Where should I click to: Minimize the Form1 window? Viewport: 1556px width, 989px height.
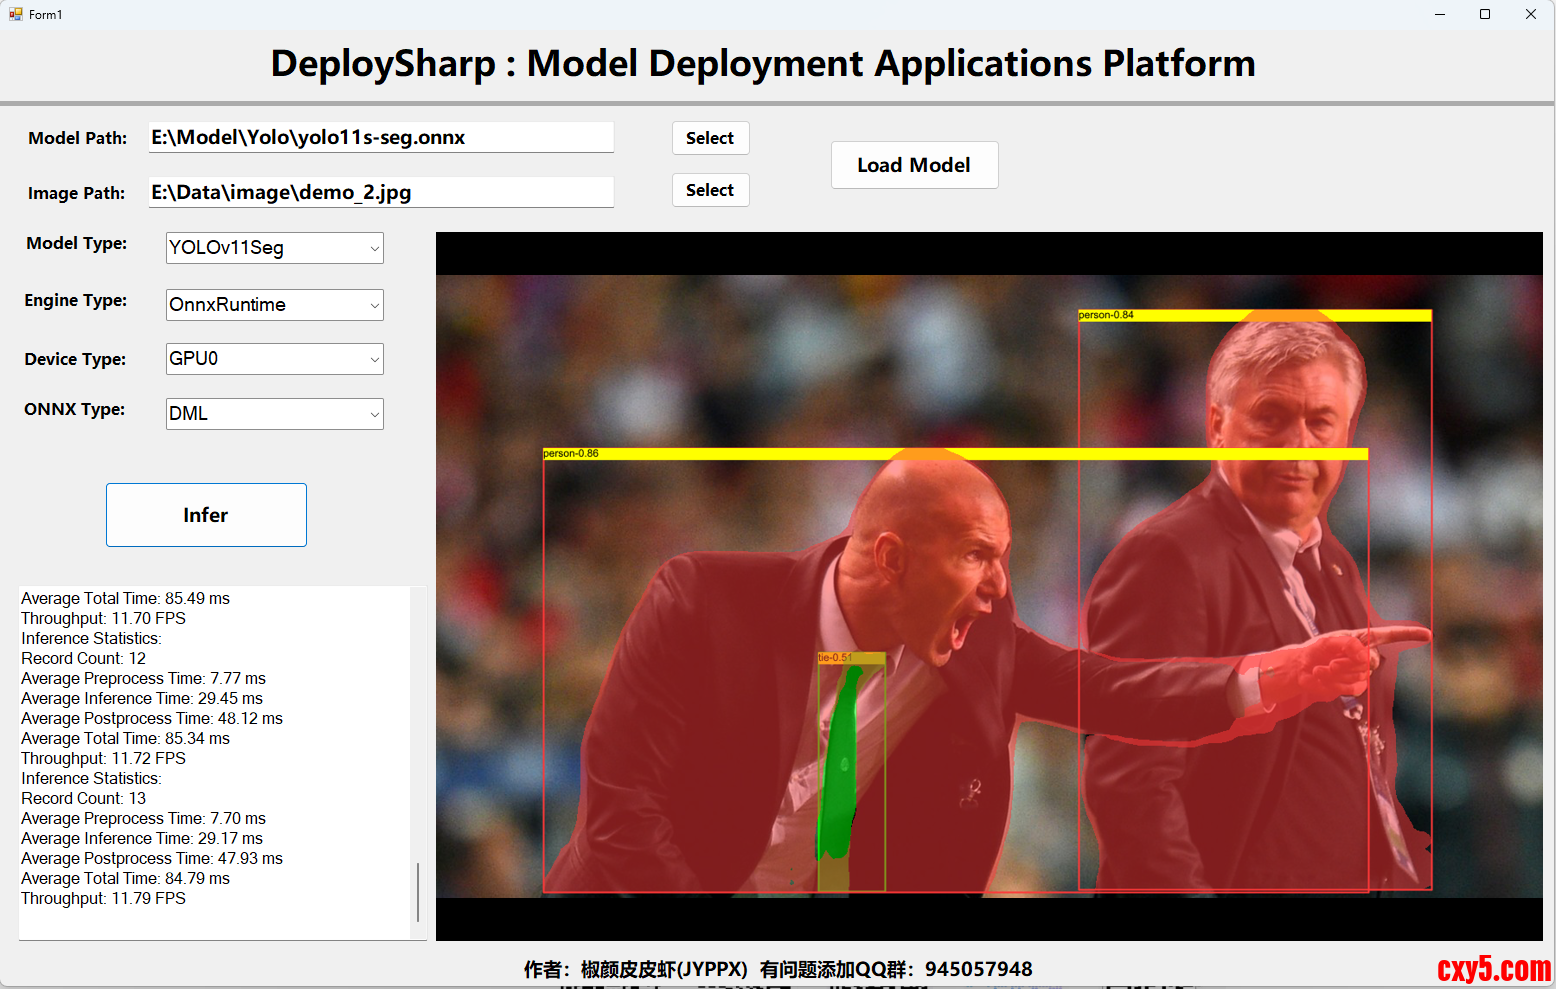1440,14
